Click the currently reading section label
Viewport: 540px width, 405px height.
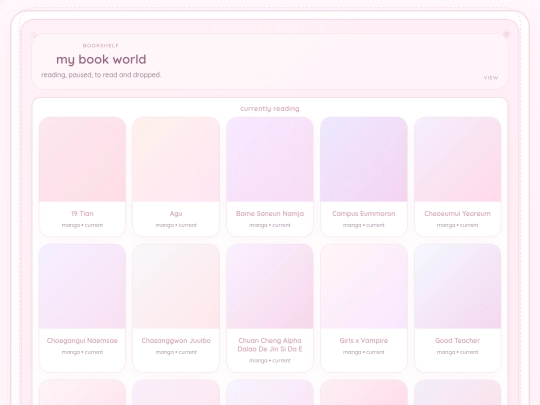pyautogui.click(x=270, y=109)
